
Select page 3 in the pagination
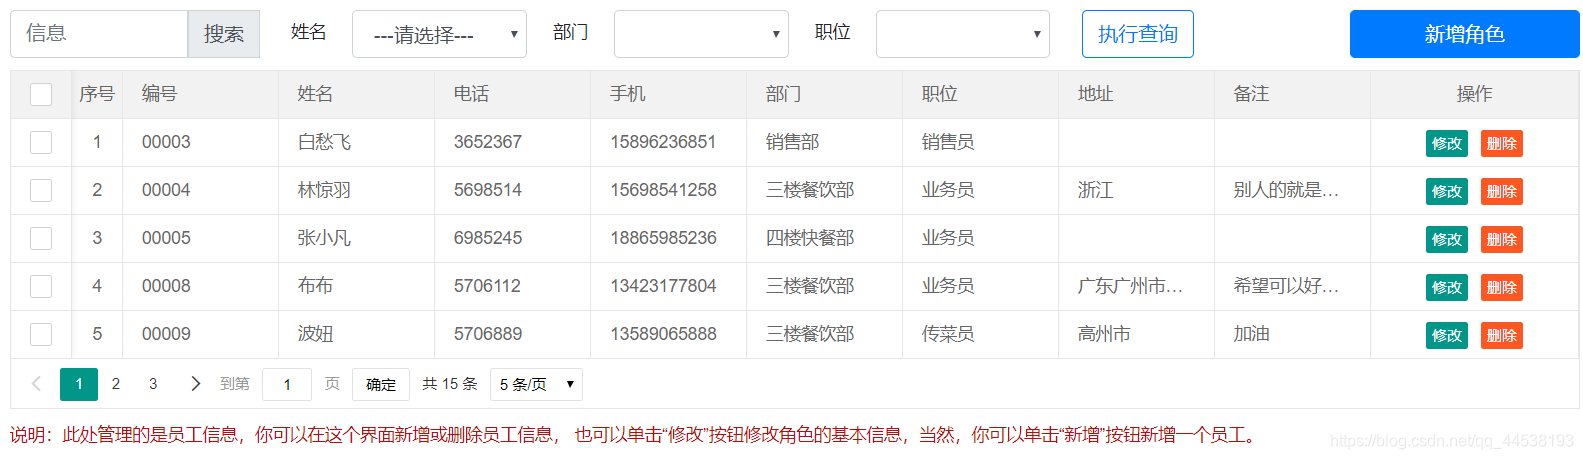[x=153, y=384]
